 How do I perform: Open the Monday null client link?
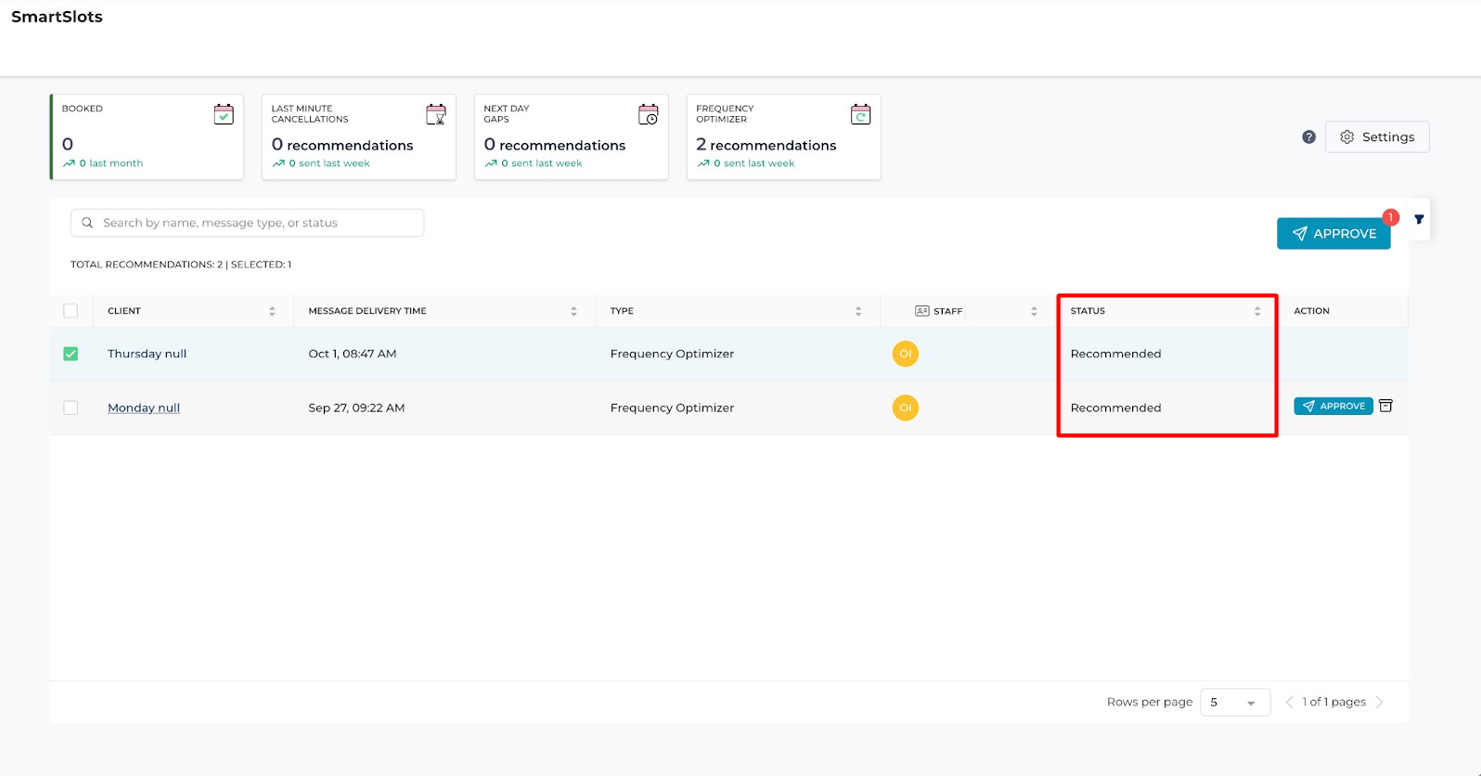144,408
